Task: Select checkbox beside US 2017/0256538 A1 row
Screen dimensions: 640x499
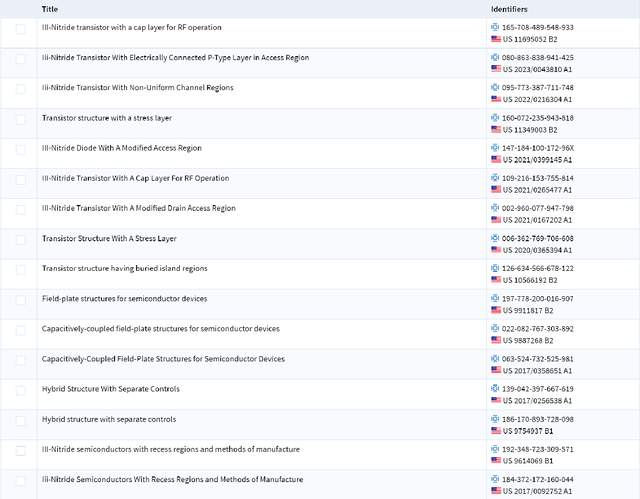Action: [x=20, y=390]
